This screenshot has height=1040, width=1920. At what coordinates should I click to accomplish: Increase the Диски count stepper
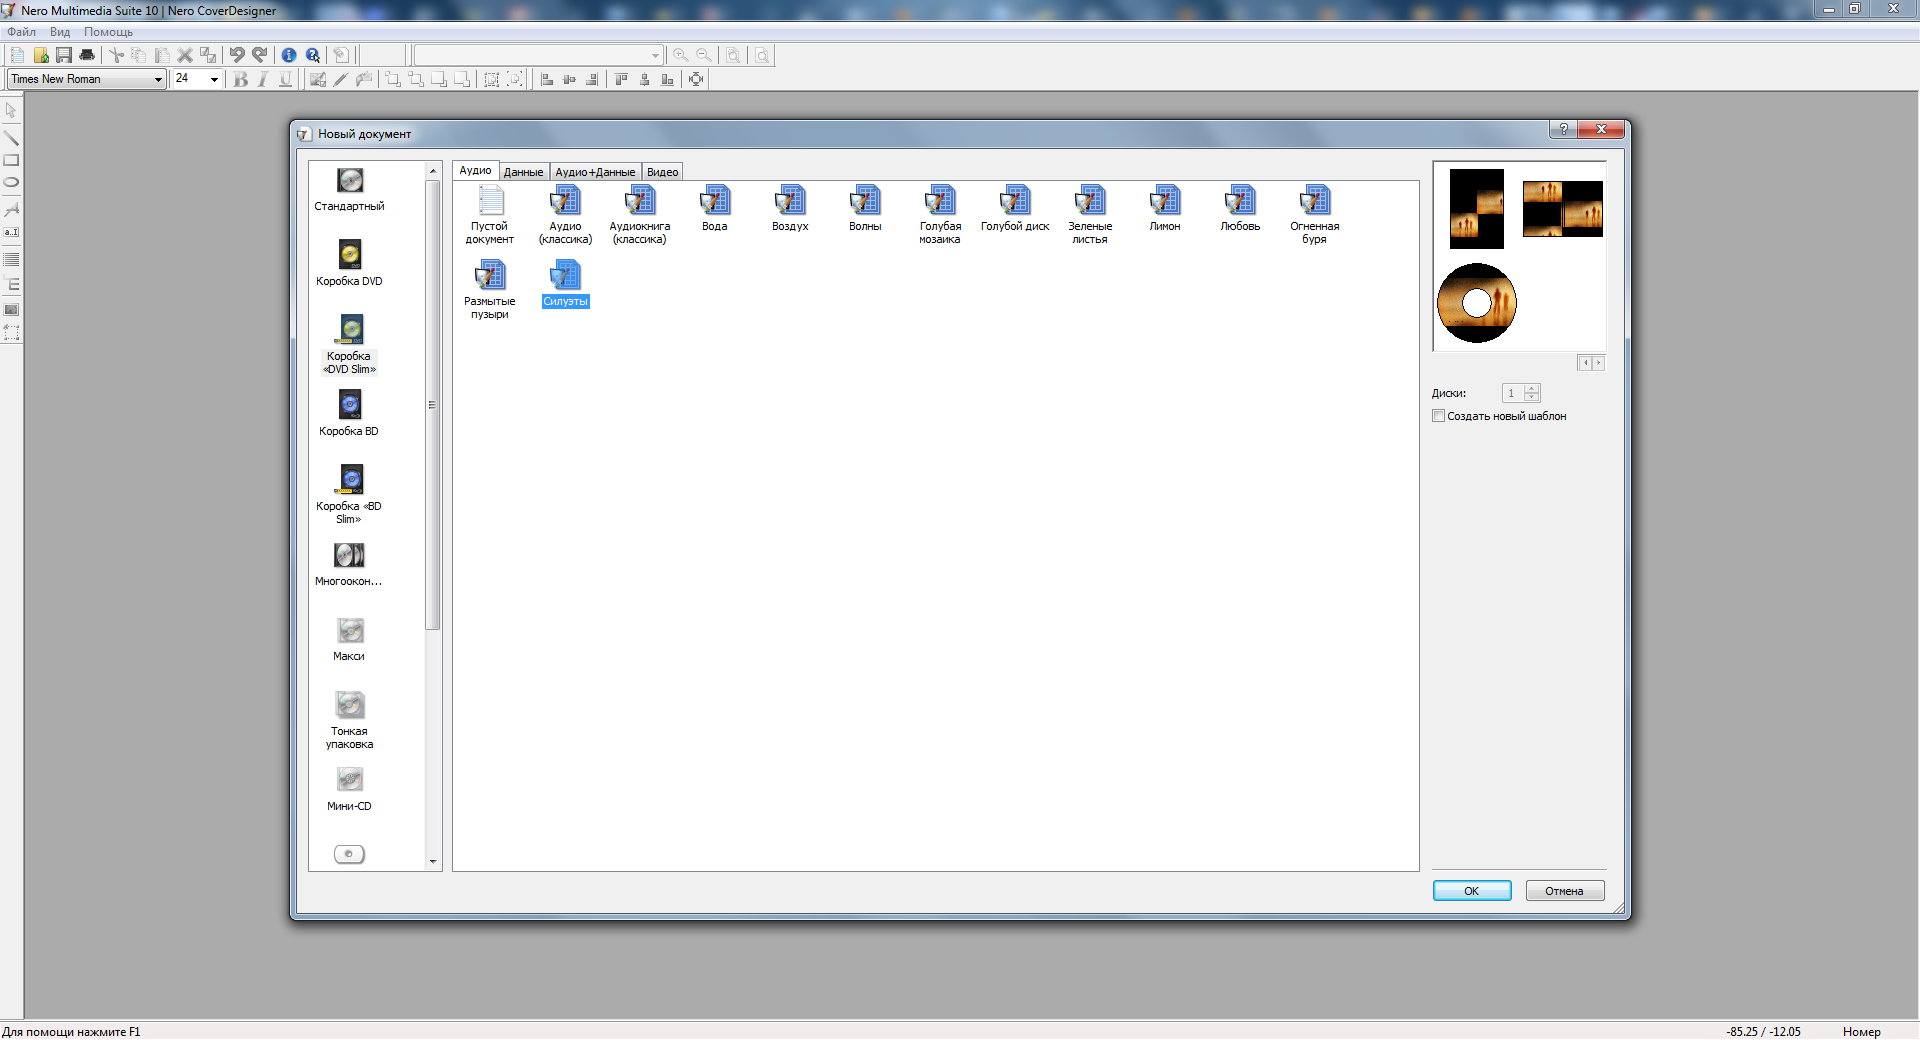tap(1531, 389)
